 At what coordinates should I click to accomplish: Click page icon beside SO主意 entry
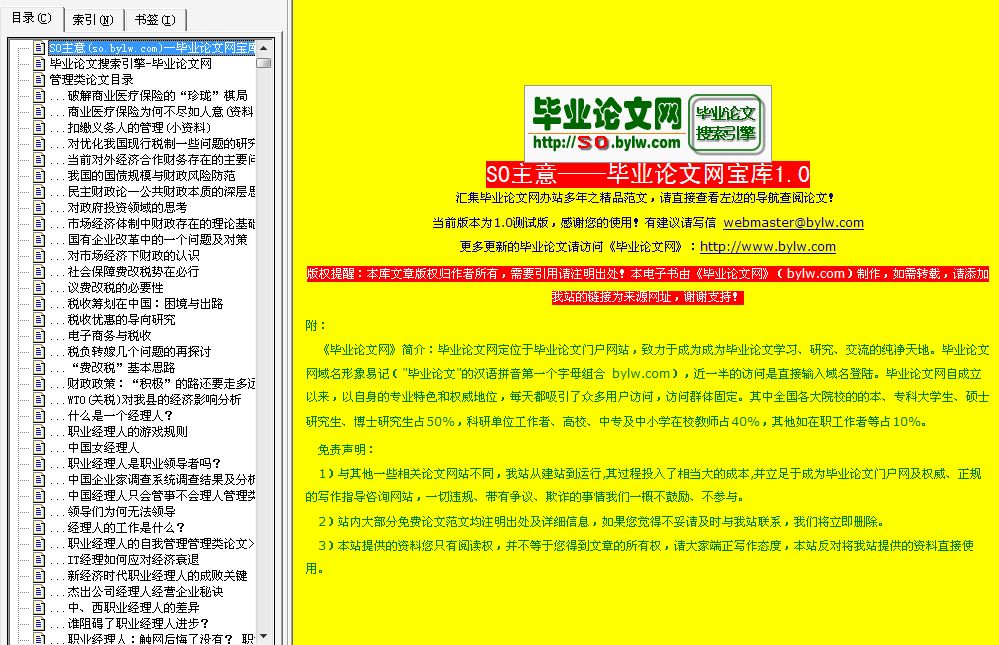40,48
